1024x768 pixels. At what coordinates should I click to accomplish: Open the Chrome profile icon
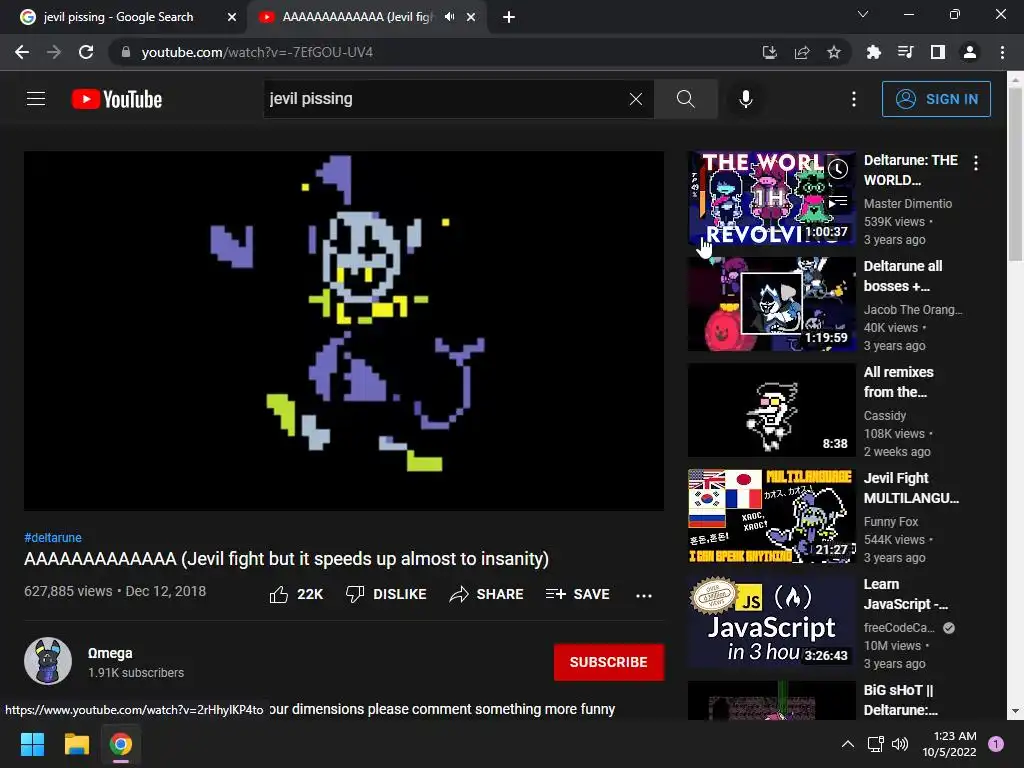[x=970, y=52]
